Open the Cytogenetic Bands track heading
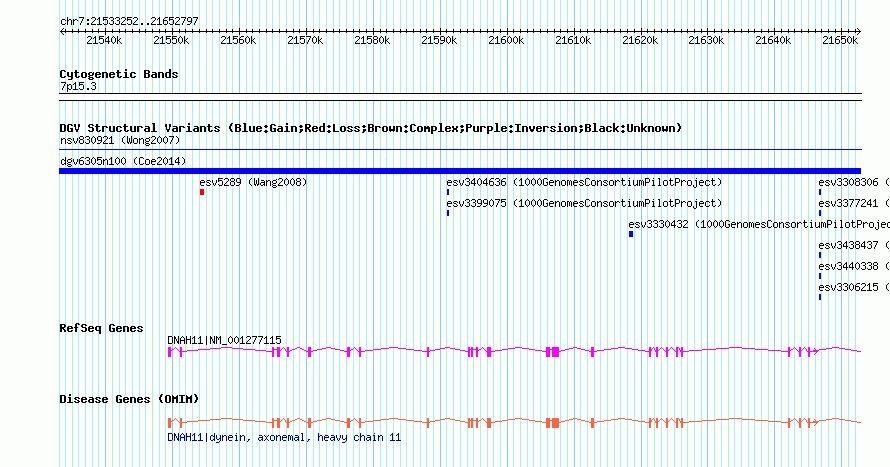Screen dimensions: 890x467 click(x=119, y=74)
